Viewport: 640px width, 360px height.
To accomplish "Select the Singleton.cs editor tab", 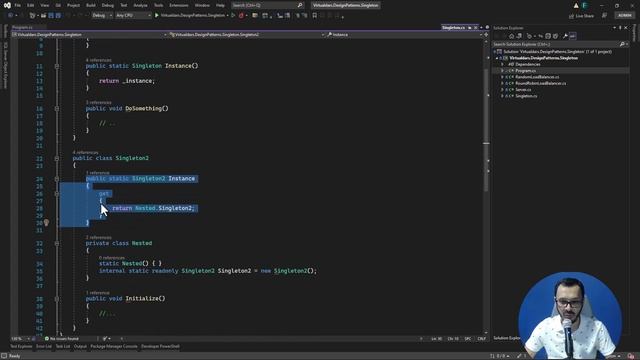I will tap(453, 27).
